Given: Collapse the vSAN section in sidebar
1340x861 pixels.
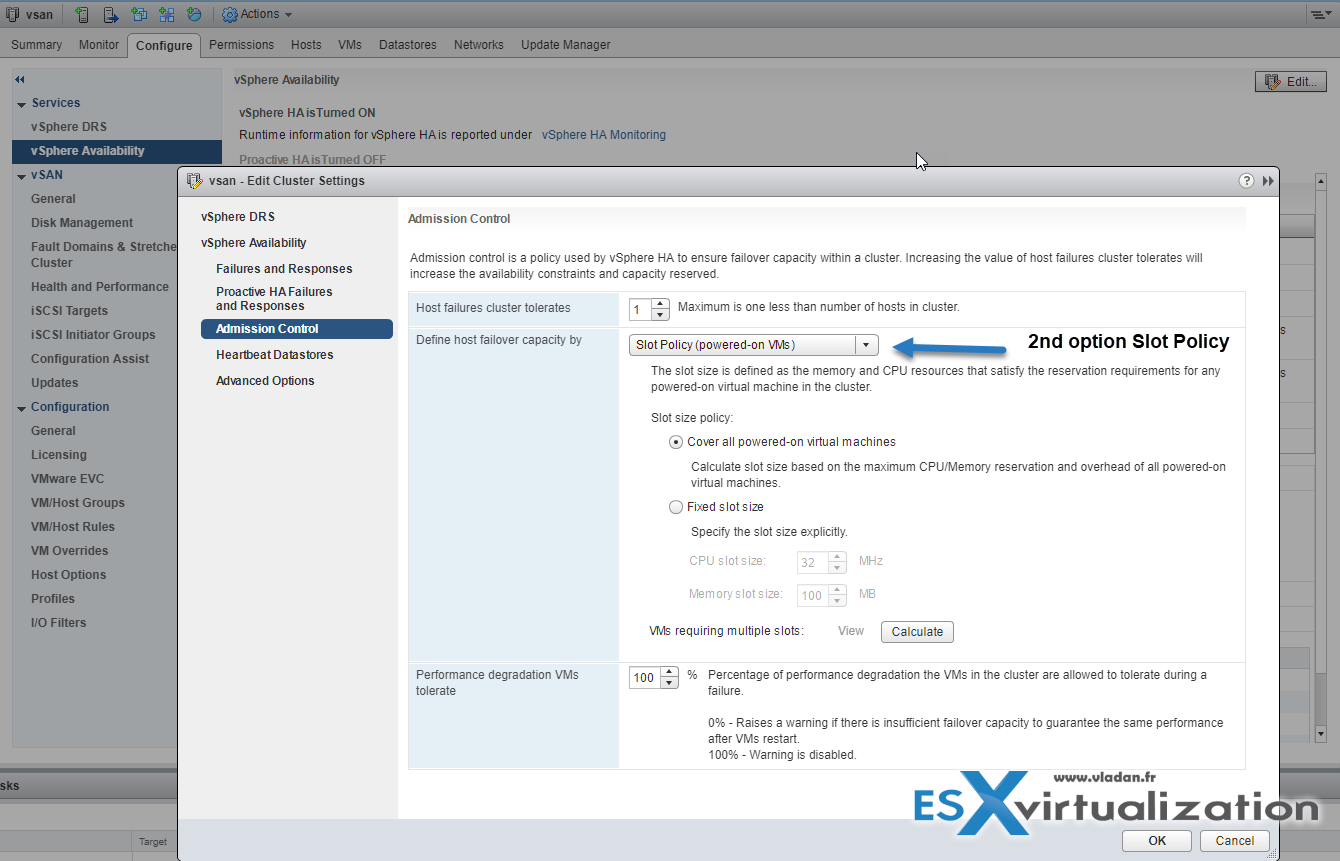Looking at the screenshot, I should 21,175.
